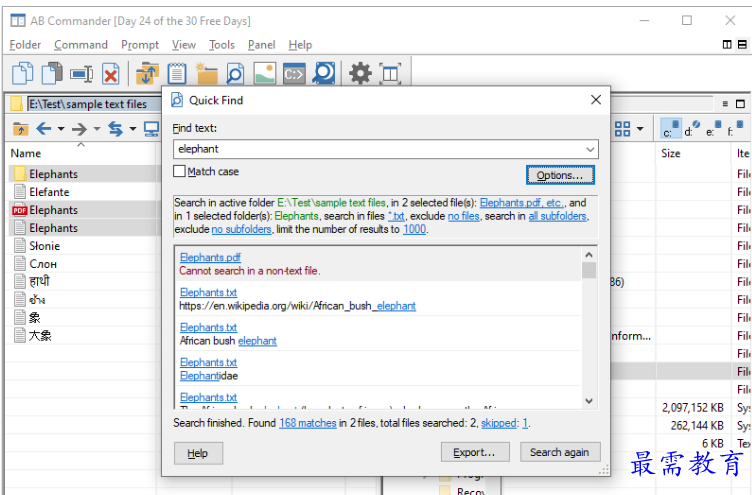Click the Quick Find magnifier toolbar icon
Image resolution: width=752 pixels, height=495 pixels.
235,73
